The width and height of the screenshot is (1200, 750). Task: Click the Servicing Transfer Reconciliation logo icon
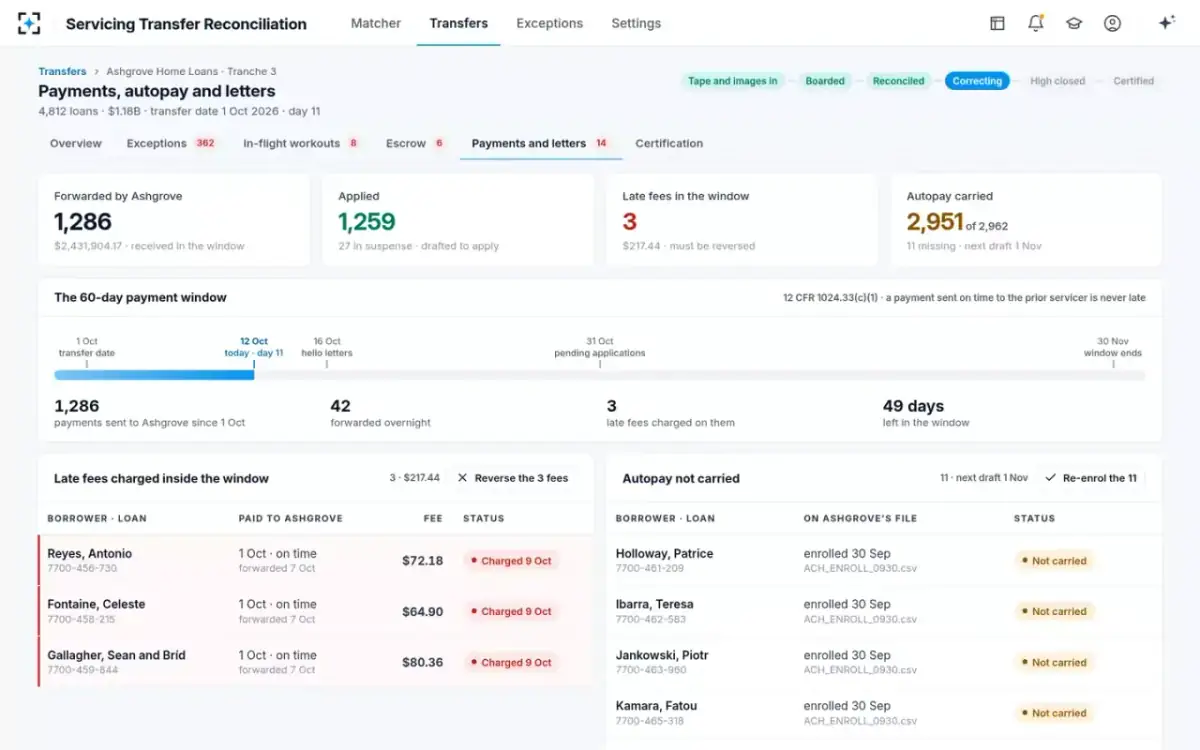pos(29,23)
